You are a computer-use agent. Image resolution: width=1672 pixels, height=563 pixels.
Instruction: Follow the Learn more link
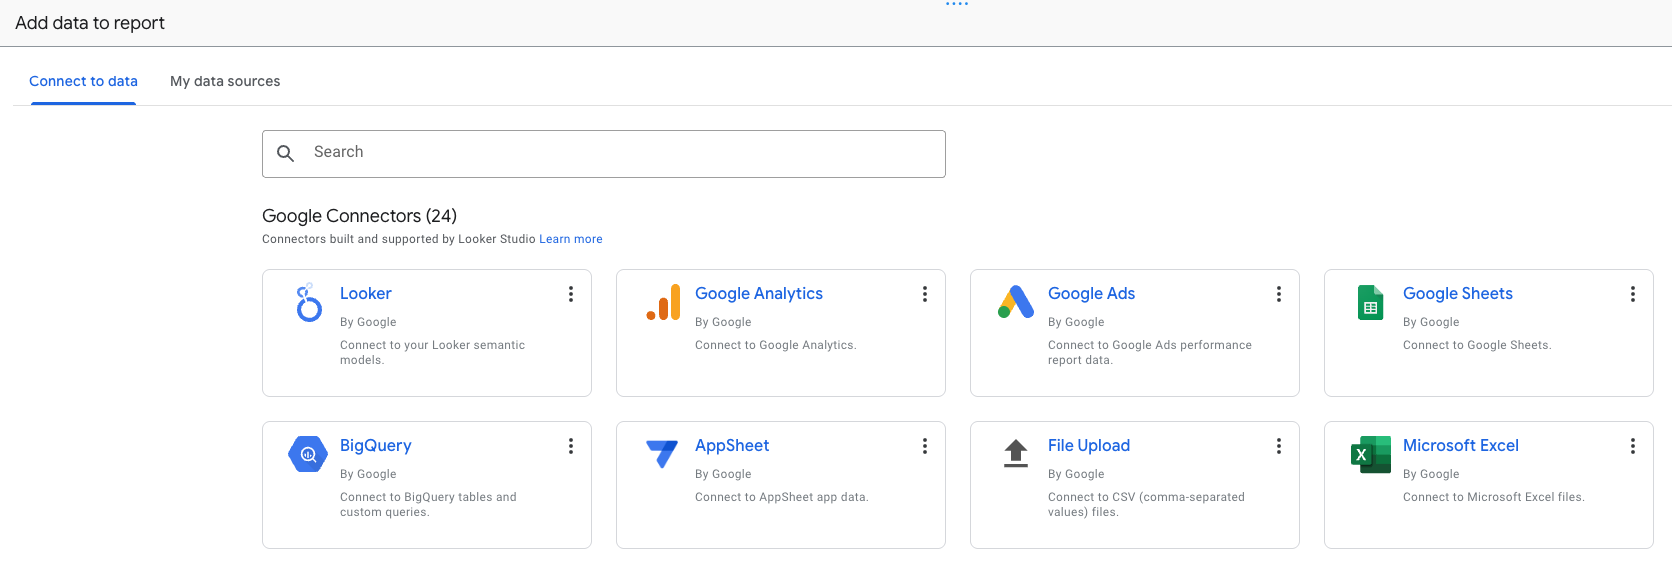pyautogui.click(x=570, y=239)
